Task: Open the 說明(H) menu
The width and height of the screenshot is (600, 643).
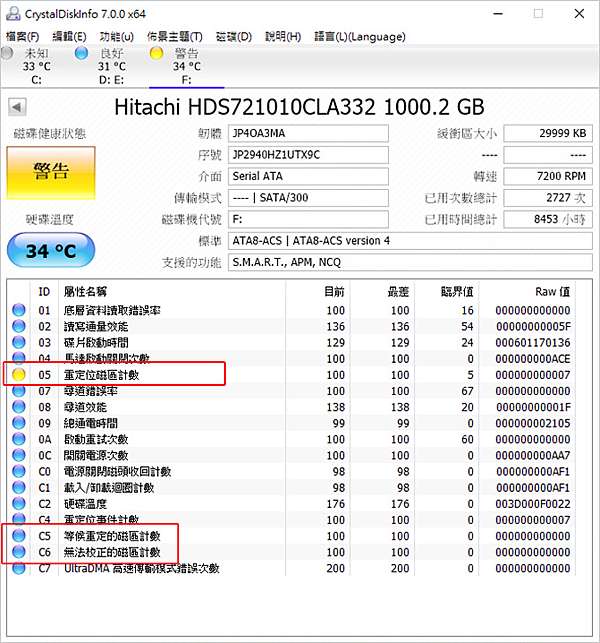Action: 283,36
